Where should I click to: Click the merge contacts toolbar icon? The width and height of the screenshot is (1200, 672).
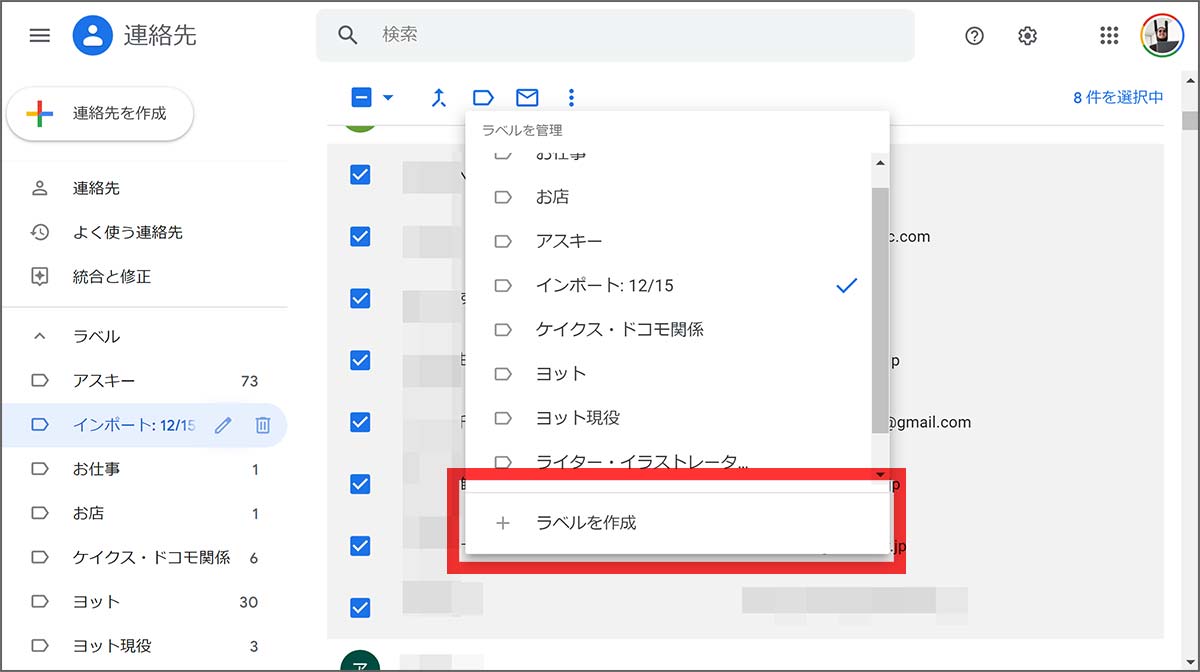point(438,97)
